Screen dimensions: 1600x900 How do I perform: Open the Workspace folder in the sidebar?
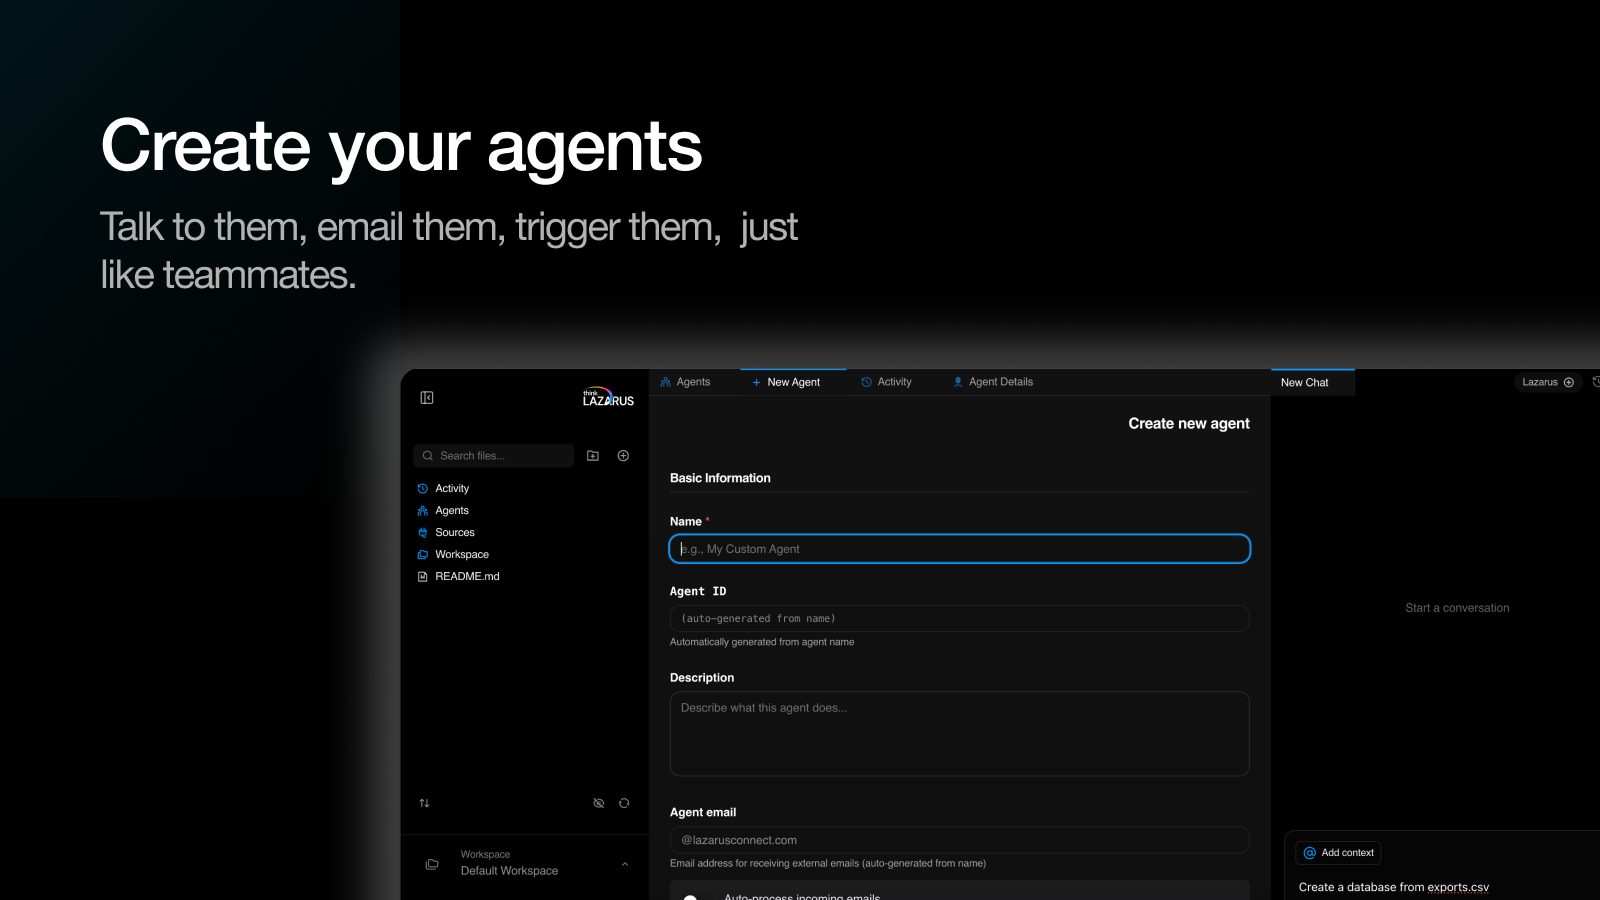pos(462,554)
